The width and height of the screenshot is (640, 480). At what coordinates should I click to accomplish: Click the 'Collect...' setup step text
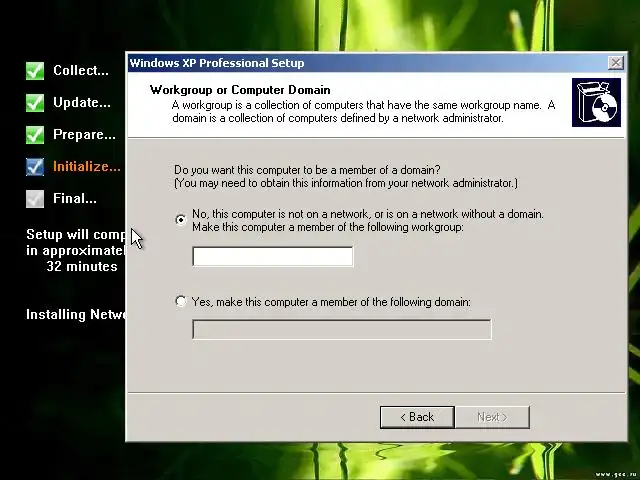[81, 70]
